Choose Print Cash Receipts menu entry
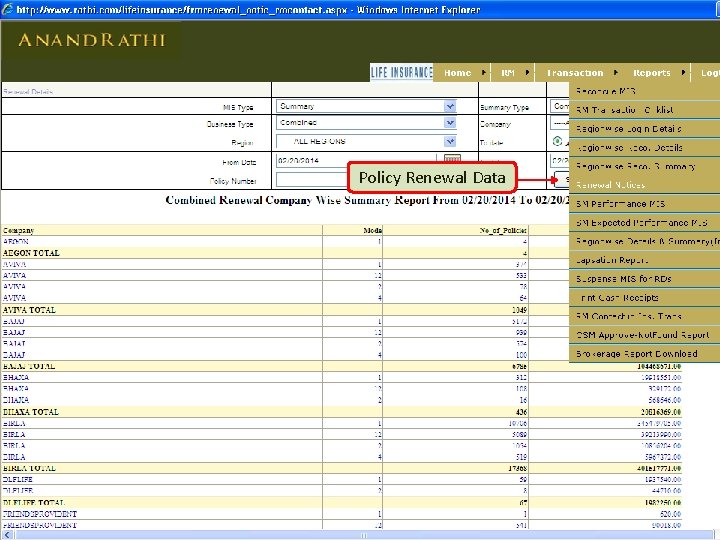Viewport: 720px width, 540px height. pos(644,298)
